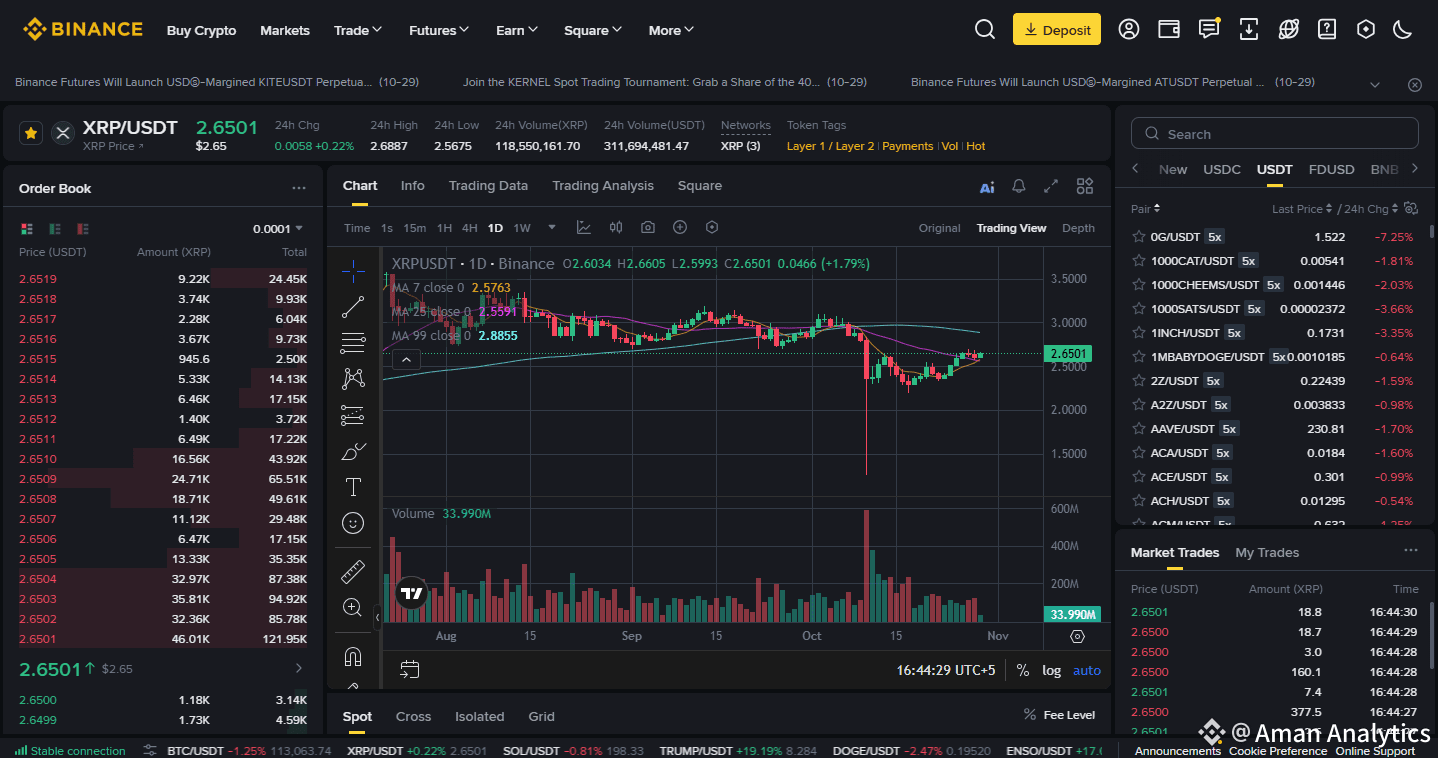Open order book precision 0.0001 dropdown
Screen dimensions: 1438x758
[278, 229]
